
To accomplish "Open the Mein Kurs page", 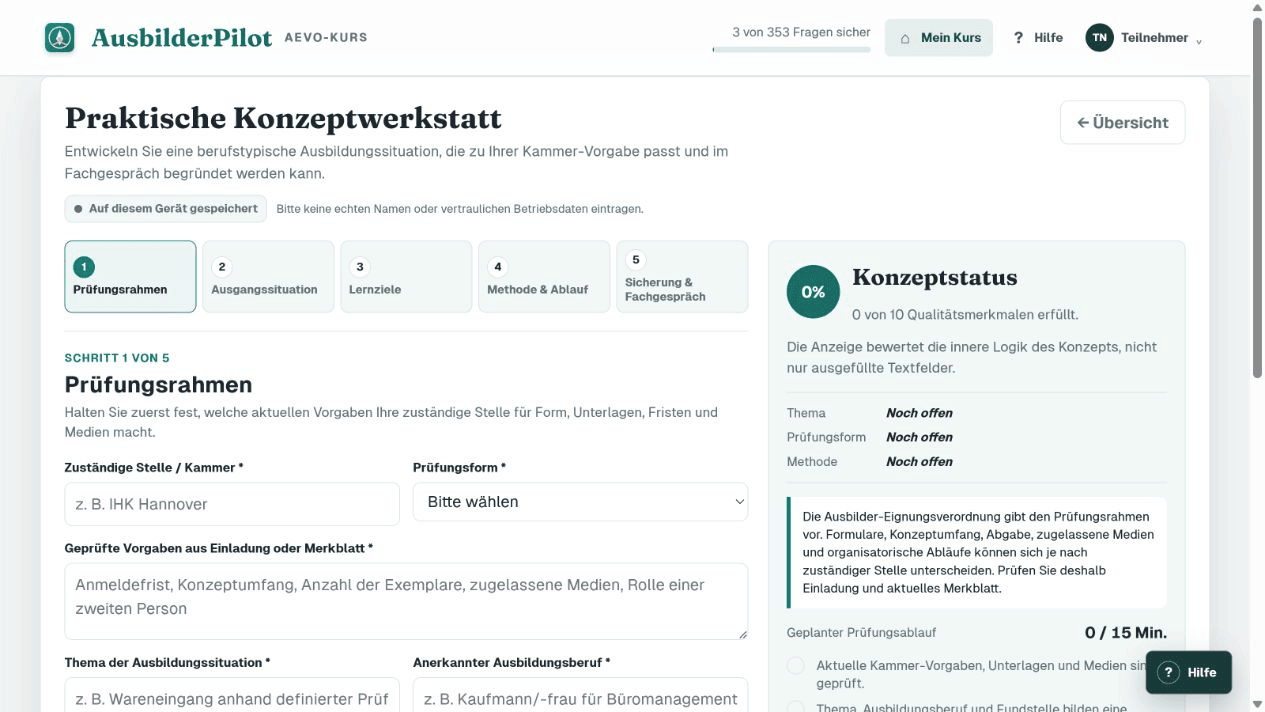I will [x=939, y=38].
